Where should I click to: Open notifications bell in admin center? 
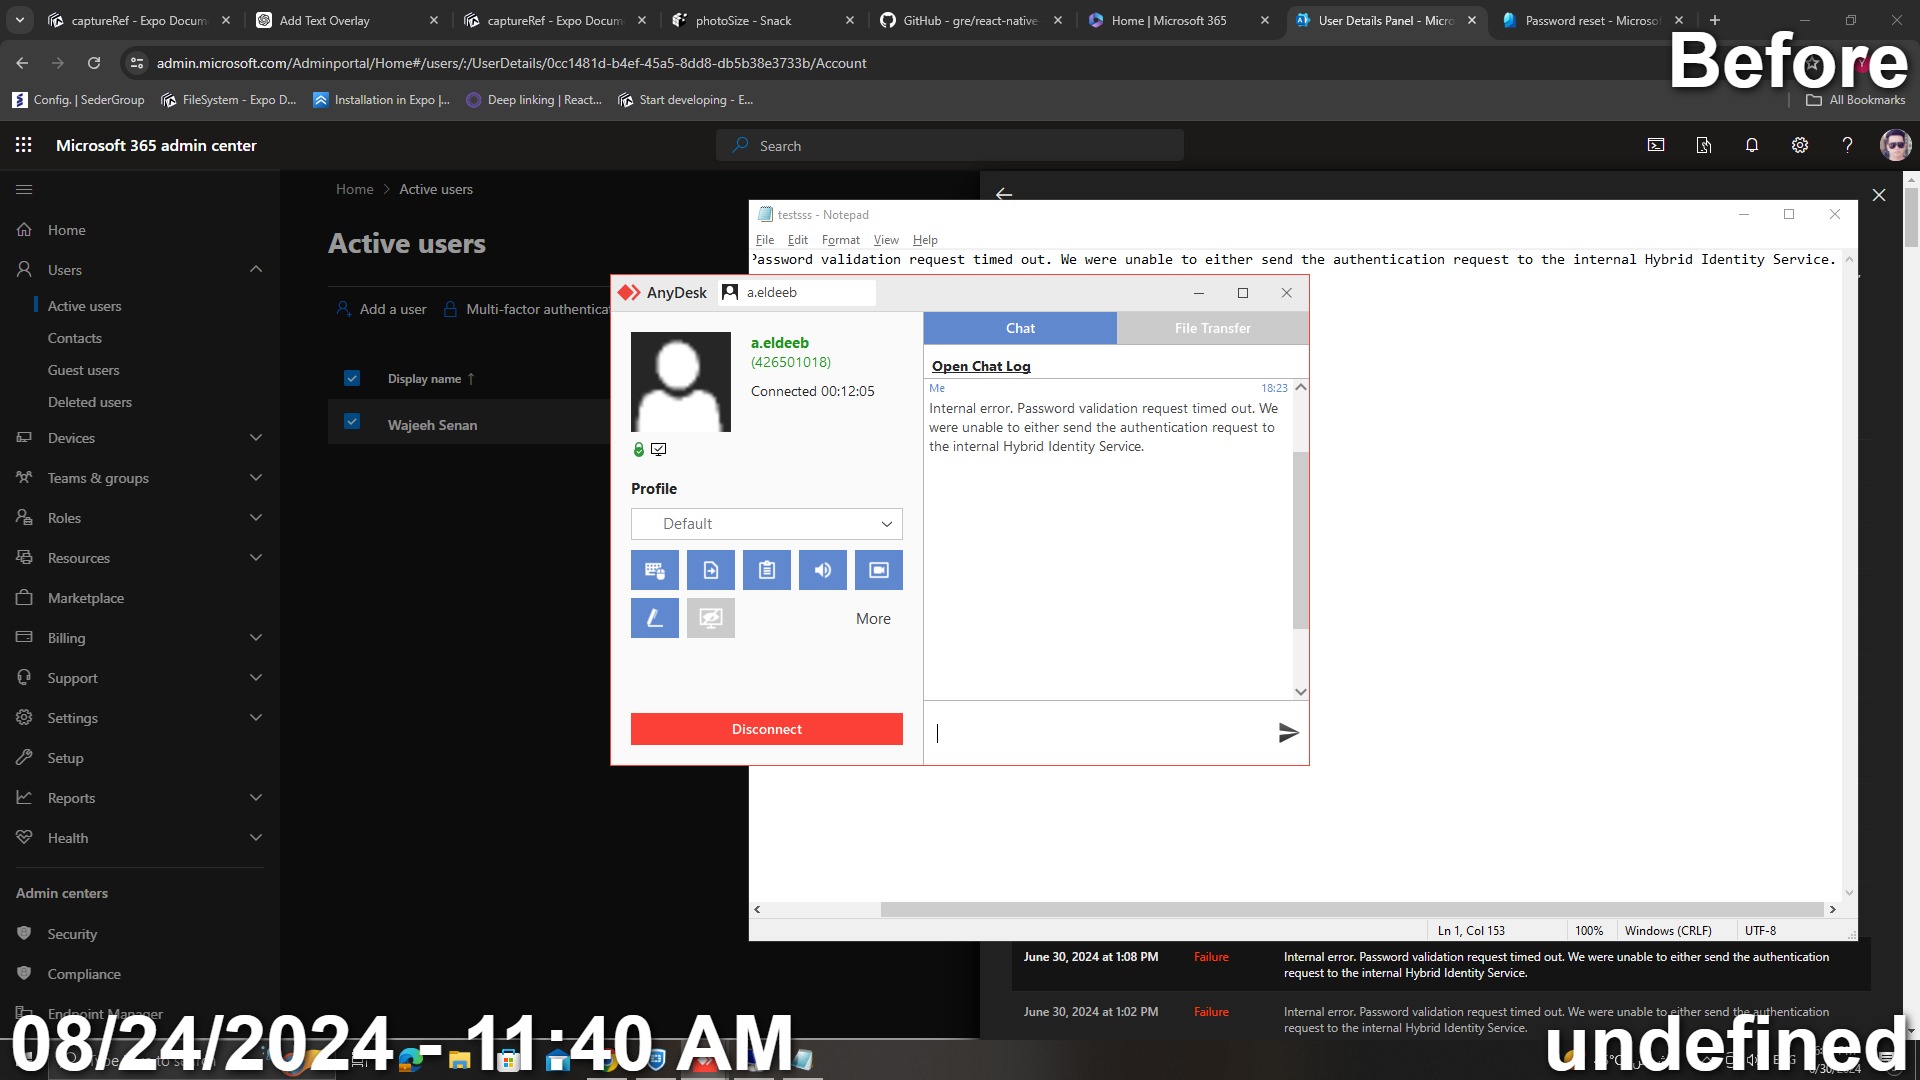[1752, 145]
